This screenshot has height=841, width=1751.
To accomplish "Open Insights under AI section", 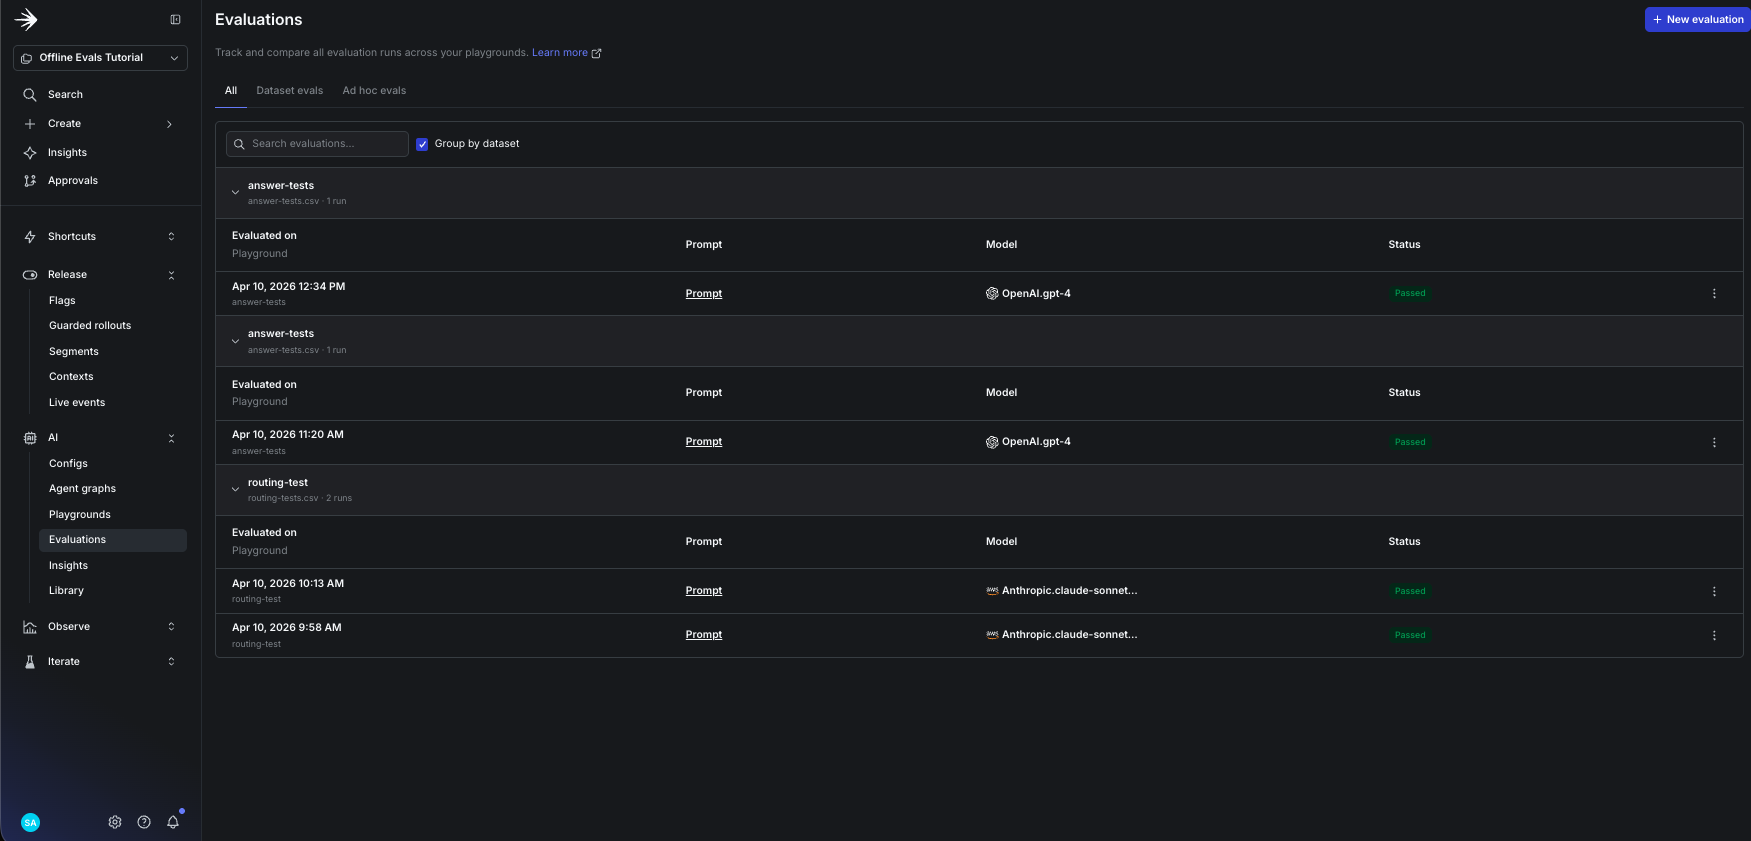I will tap(68, 566).
